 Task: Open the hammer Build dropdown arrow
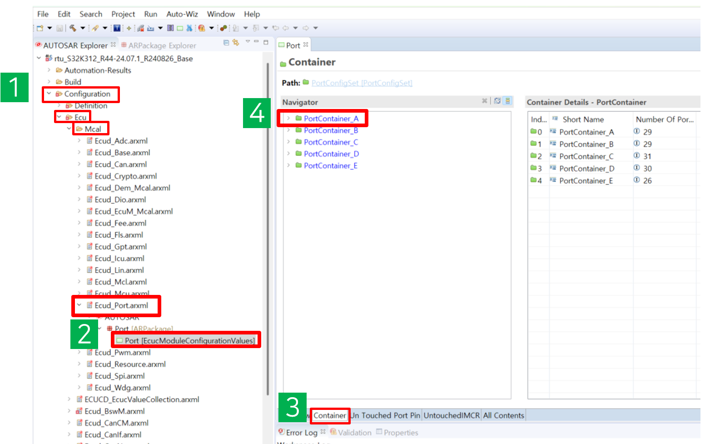click(x=83, y=28)
